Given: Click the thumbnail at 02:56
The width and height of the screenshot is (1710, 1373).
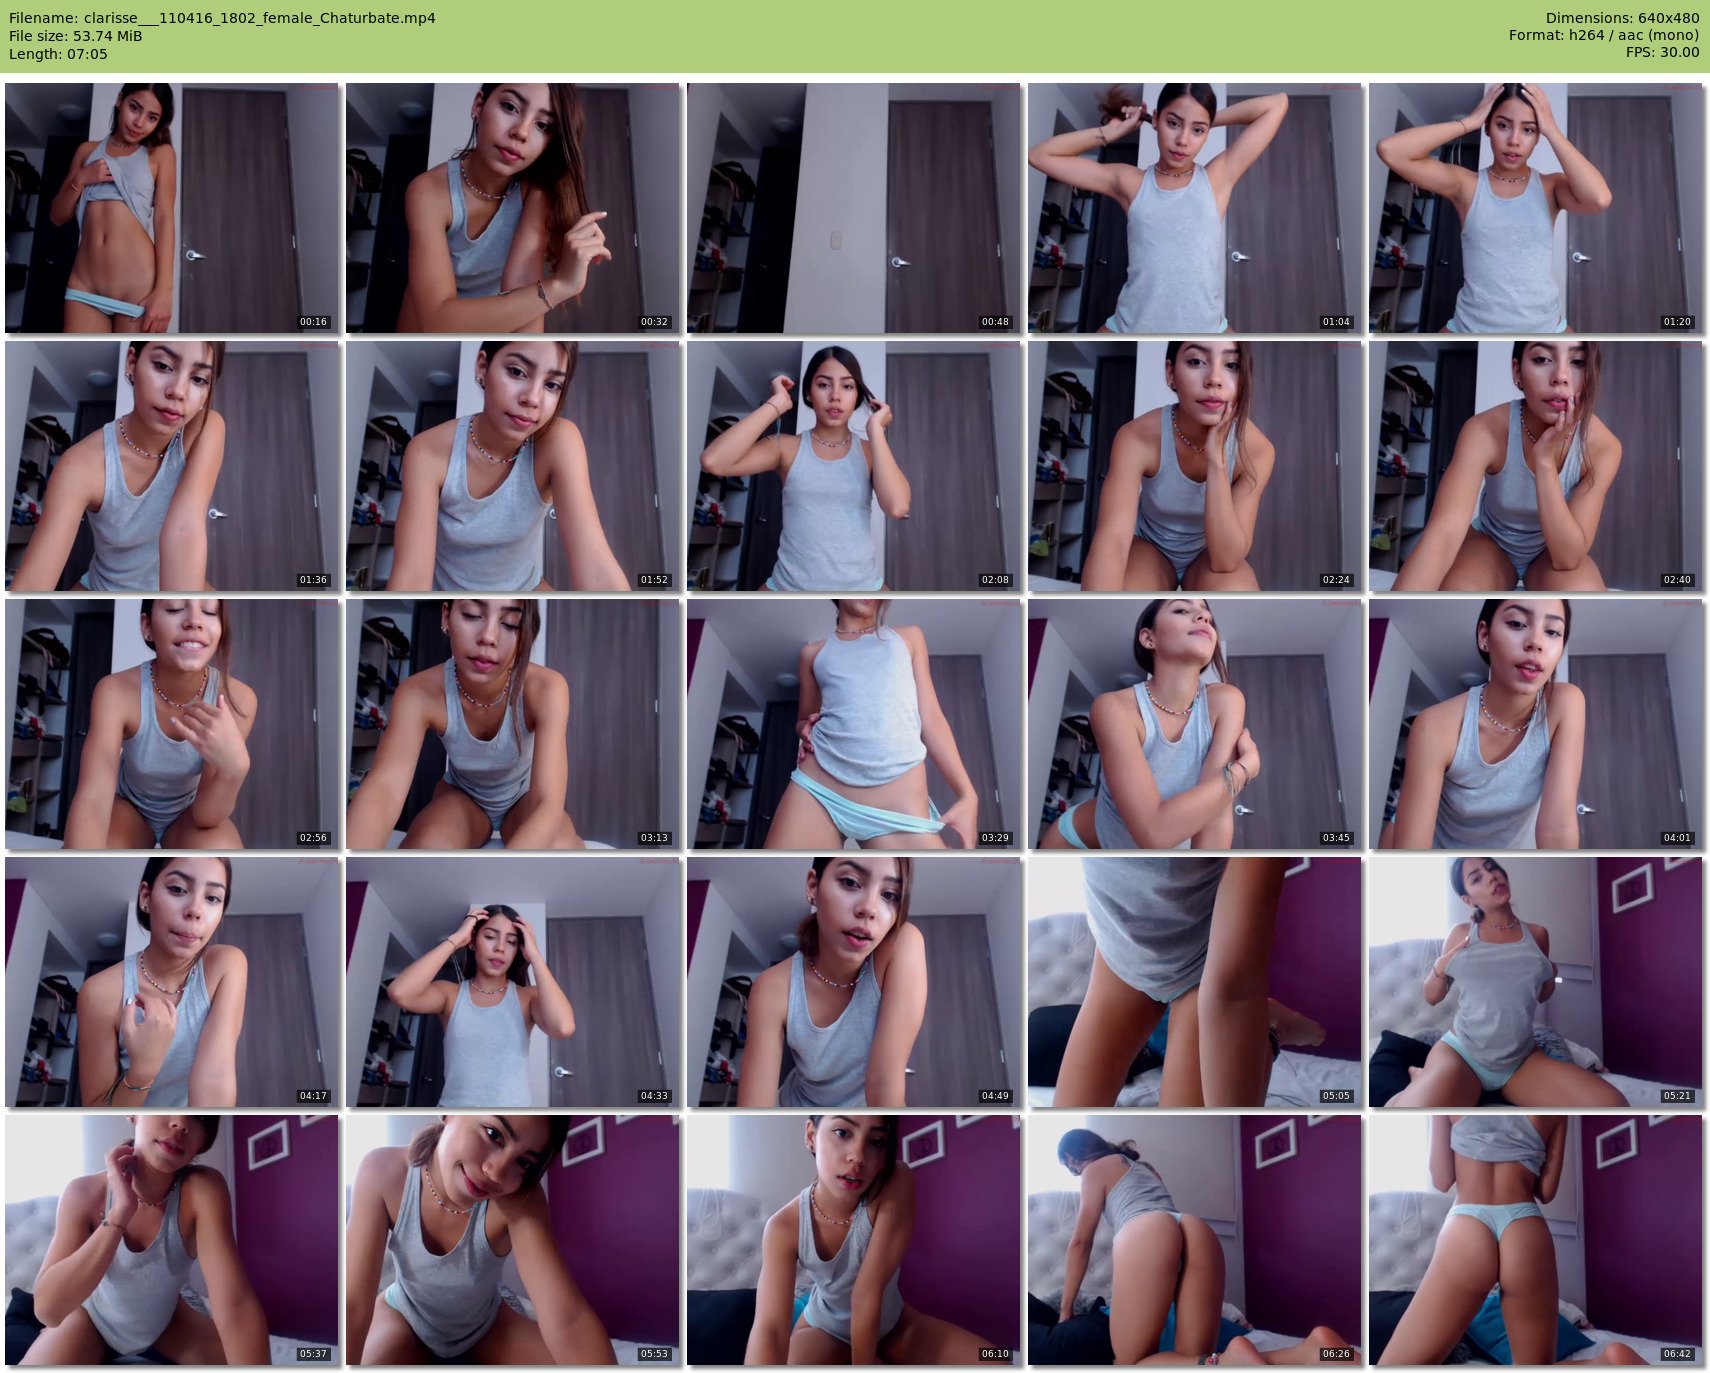Looking at the screenshot, I should (x=172, y=724).
